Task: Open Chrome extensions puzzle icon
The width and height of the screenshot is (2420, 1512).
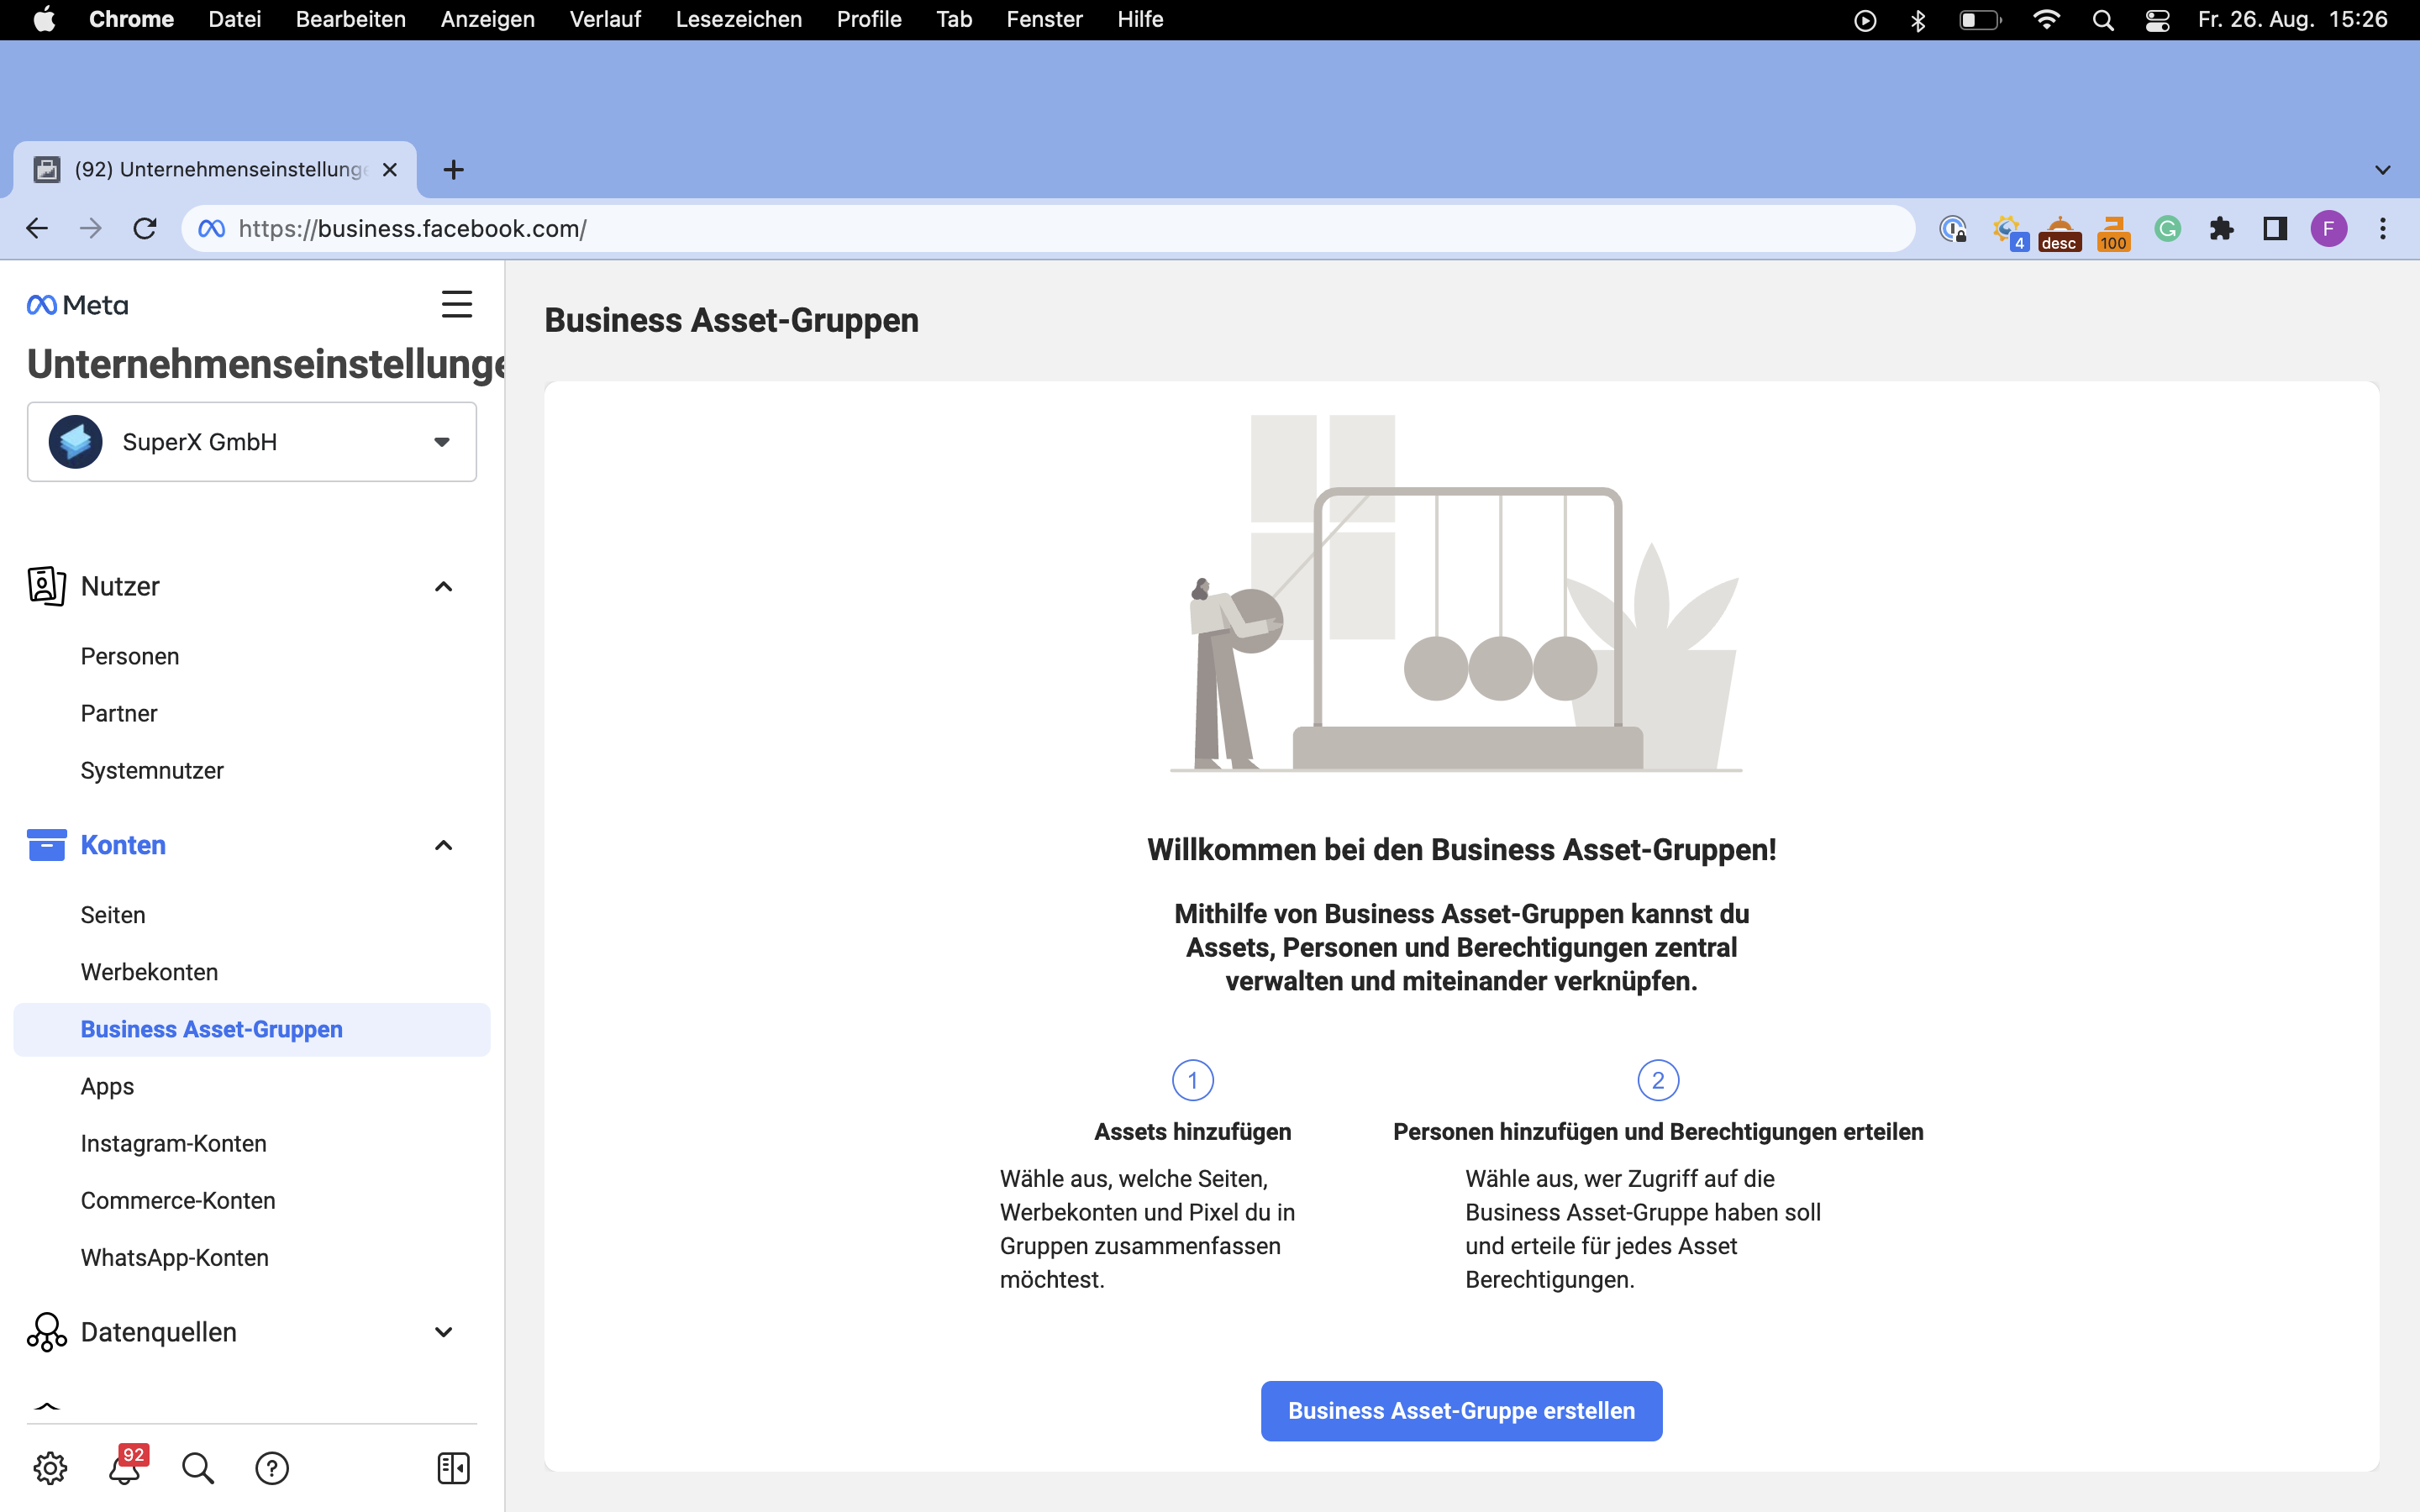Action: pos(2221,229)
